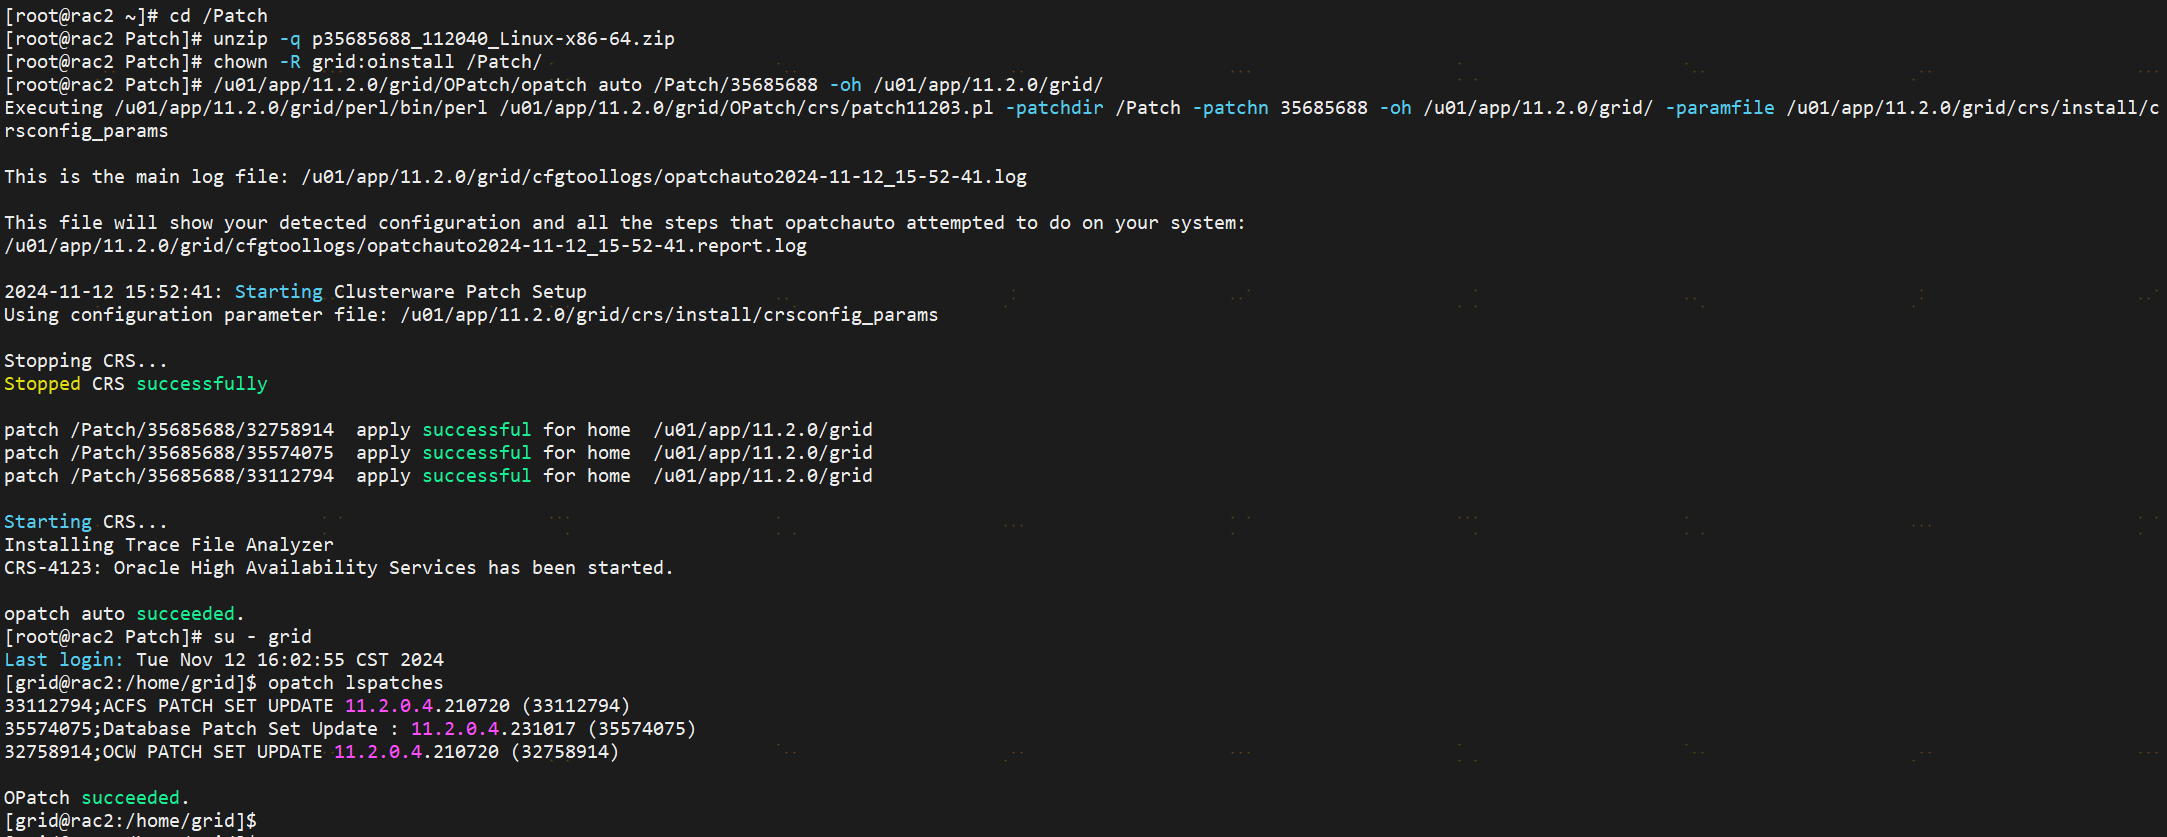The image size is (2167, 837).
Task: Click the 'opatch auto succeeded.' line
Action: (124, 614)
